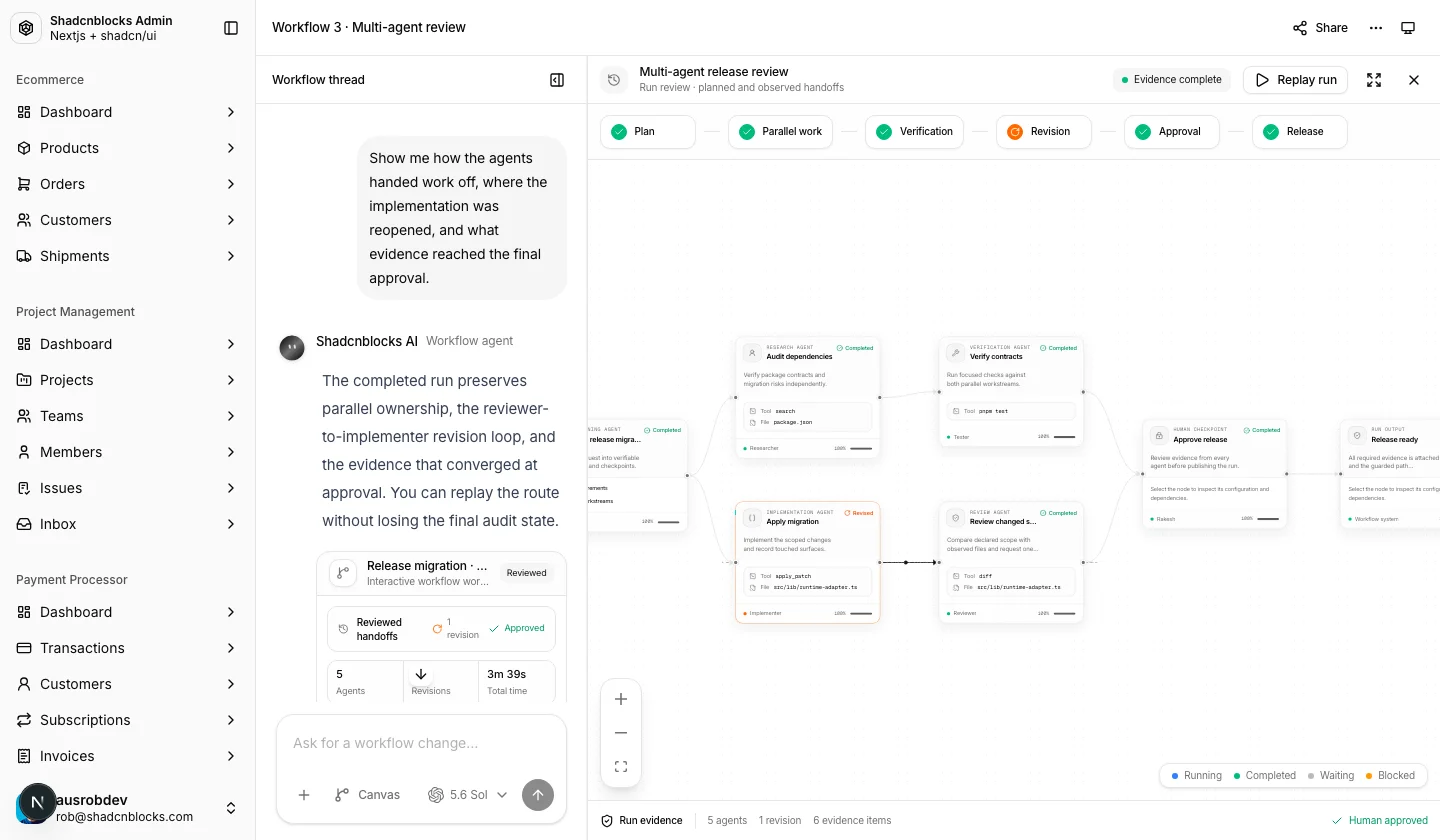Select the Parallel work stage step
1440x840 pixels.
click(x=780, y=132)
